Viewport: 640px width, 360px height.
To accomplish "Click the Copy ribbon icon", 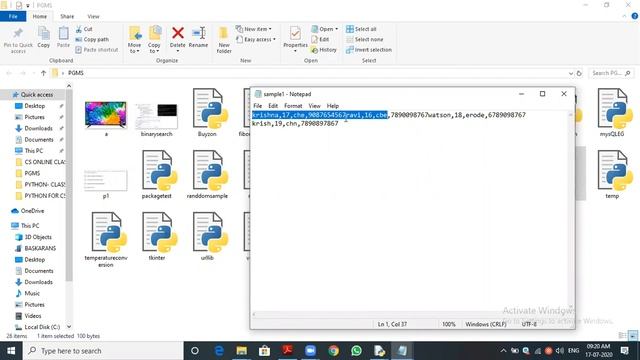I will coord(44,33).
